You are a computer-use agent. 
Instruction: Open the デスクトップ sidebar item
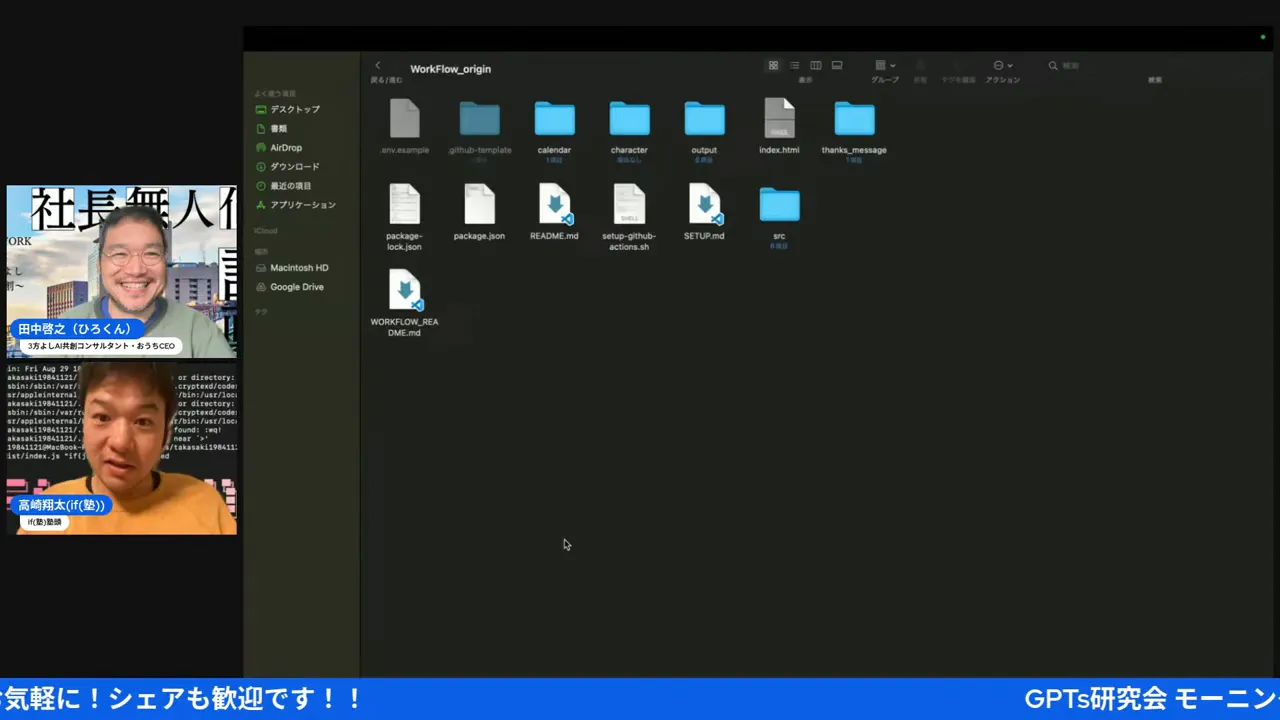tap(291, 109)
